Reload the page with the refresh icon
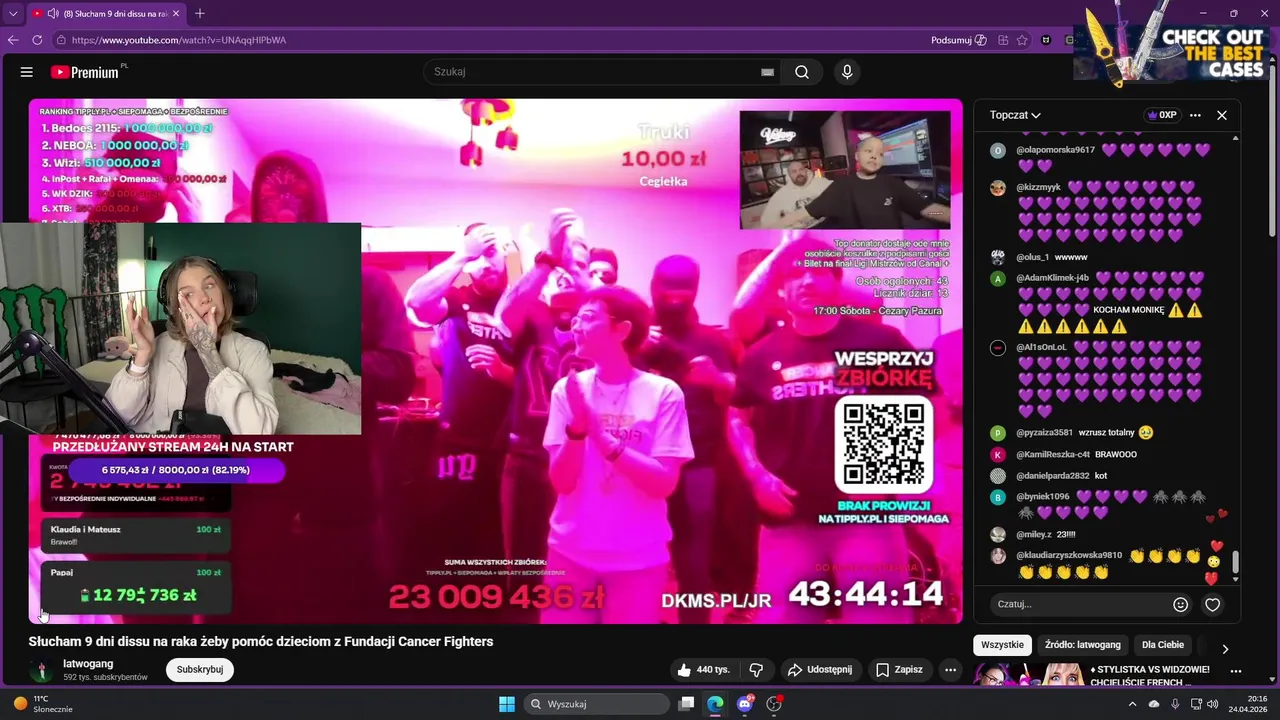Screen dimensions: 1280x720 click(x=37, y=40)
